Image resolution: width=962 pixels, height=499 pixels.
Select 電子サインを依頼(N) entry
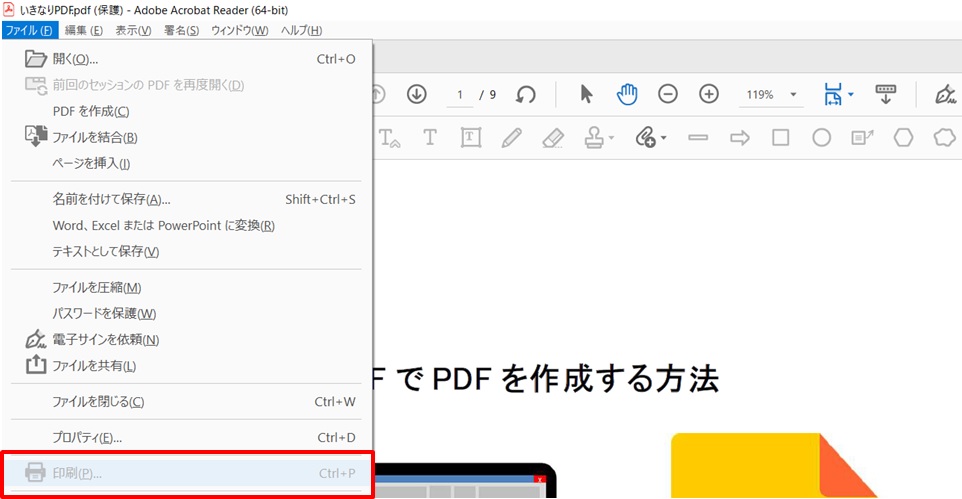185,339
